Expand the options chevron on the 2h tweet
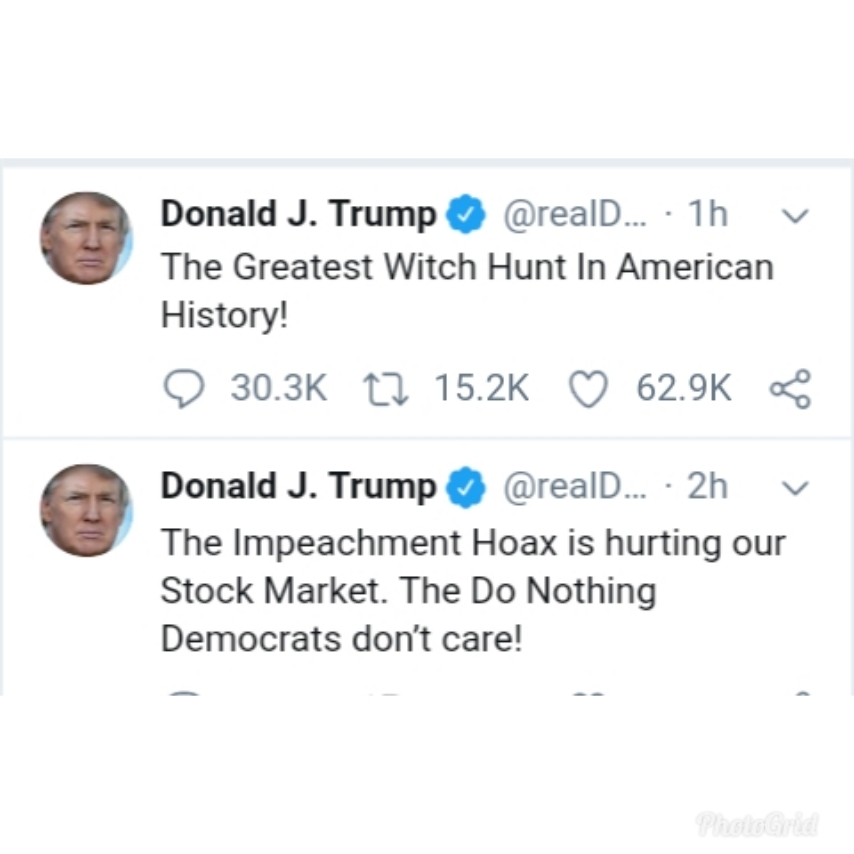The image size is (854, 854). 795,487
